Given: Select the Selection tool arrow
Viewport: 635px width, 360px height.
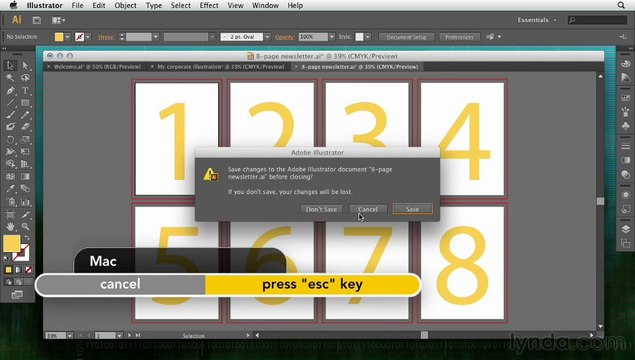Looking at the screenshot, I should (x=10, y=66).
